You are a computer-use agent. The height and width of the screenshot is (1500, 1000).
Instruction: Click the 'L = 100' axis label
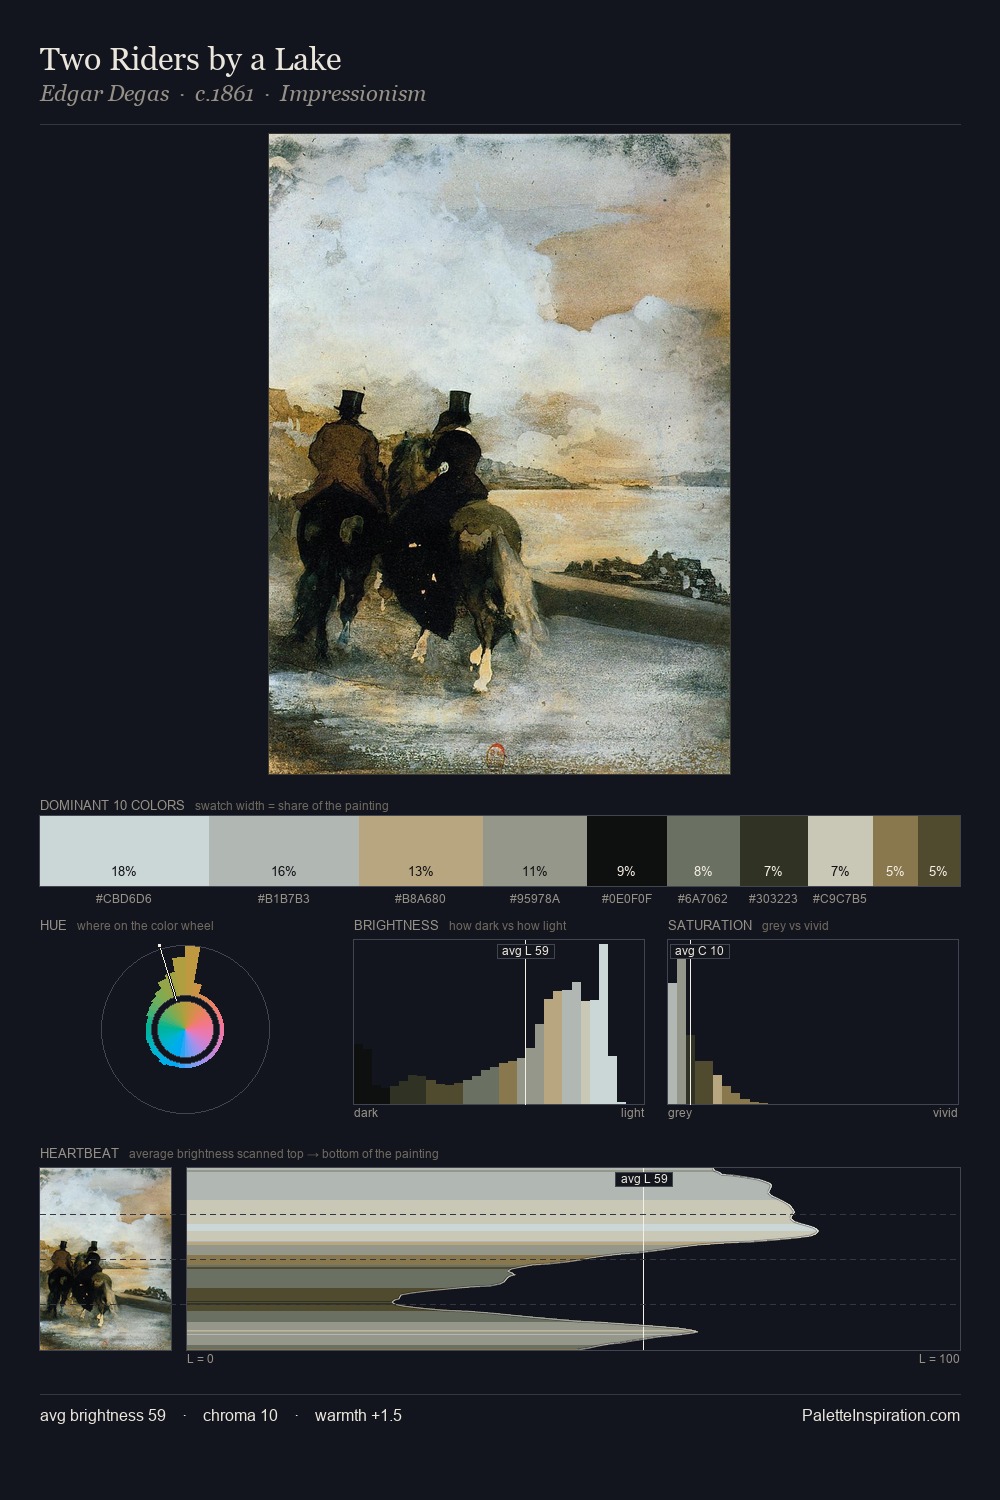[939, 1359]
